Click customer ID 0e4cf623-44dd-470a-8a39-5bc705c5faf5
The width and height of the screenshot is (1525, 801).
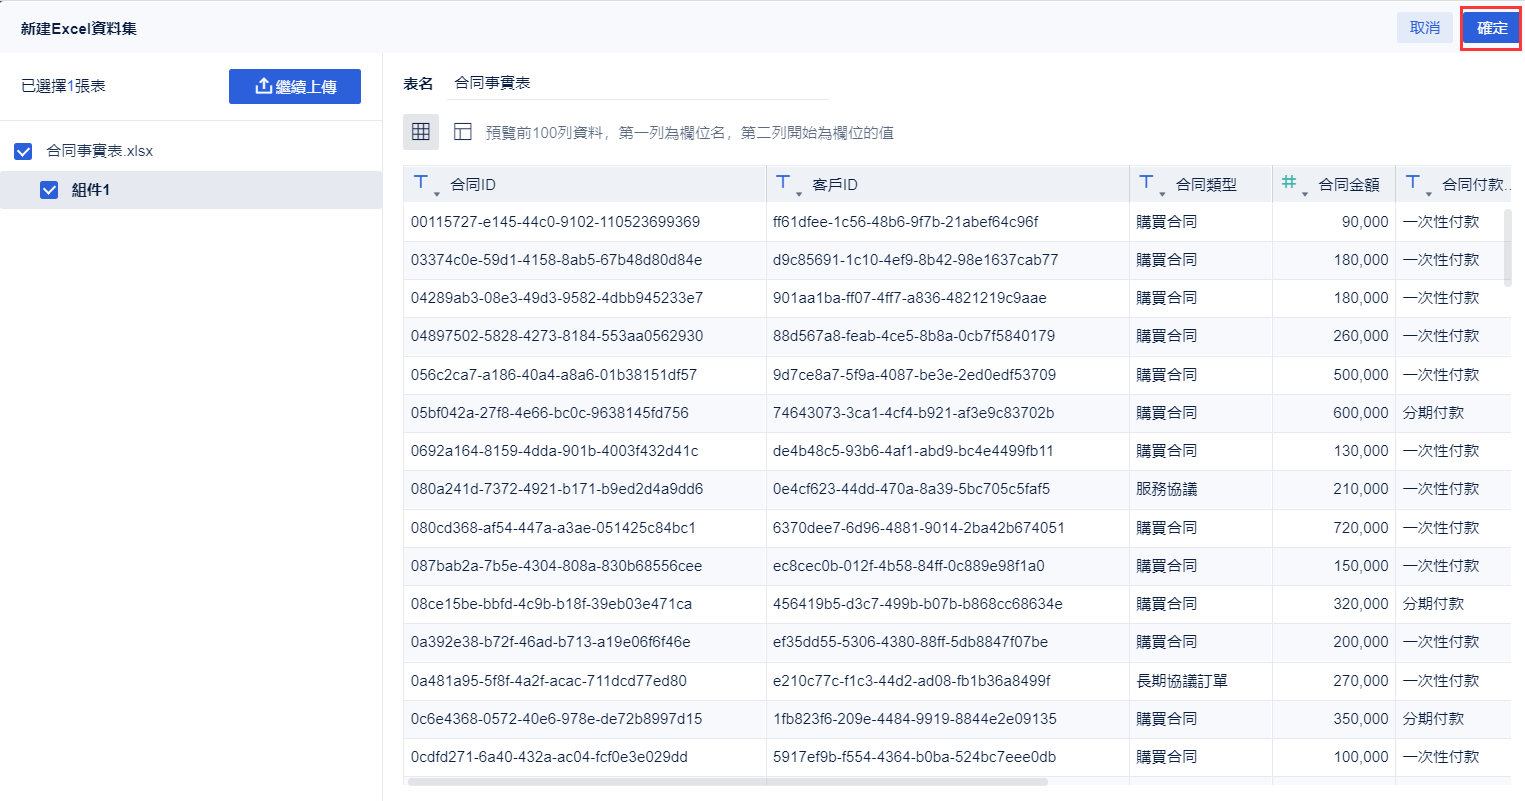(x=948, y=489)
